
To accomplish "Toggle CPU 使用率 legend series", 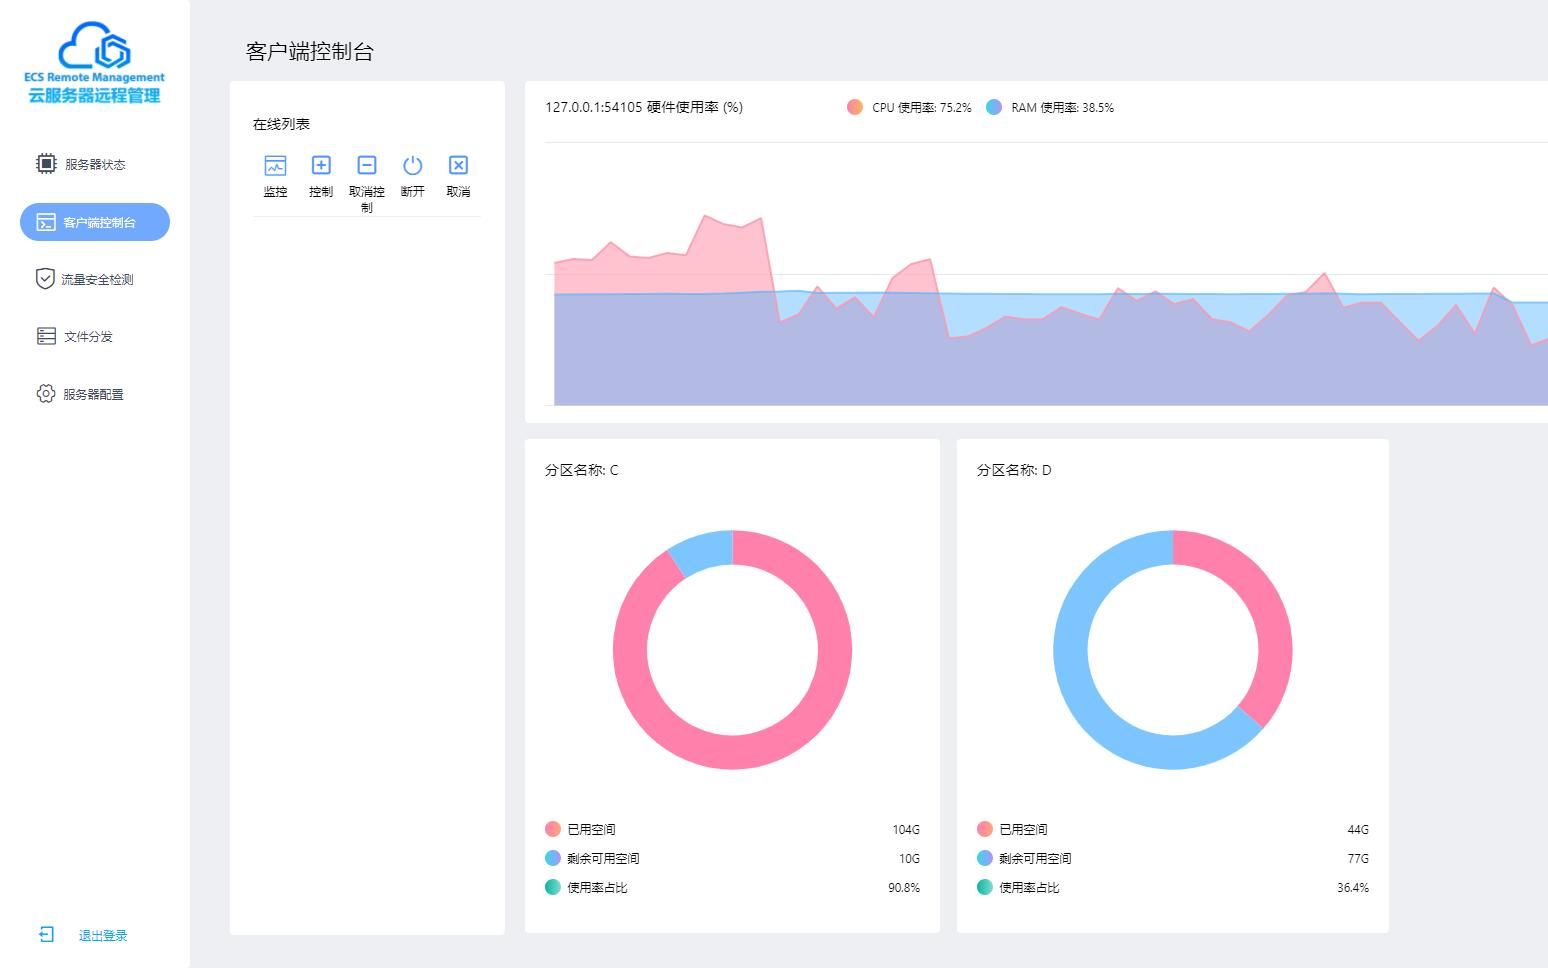I will click(x=909, y=107).
